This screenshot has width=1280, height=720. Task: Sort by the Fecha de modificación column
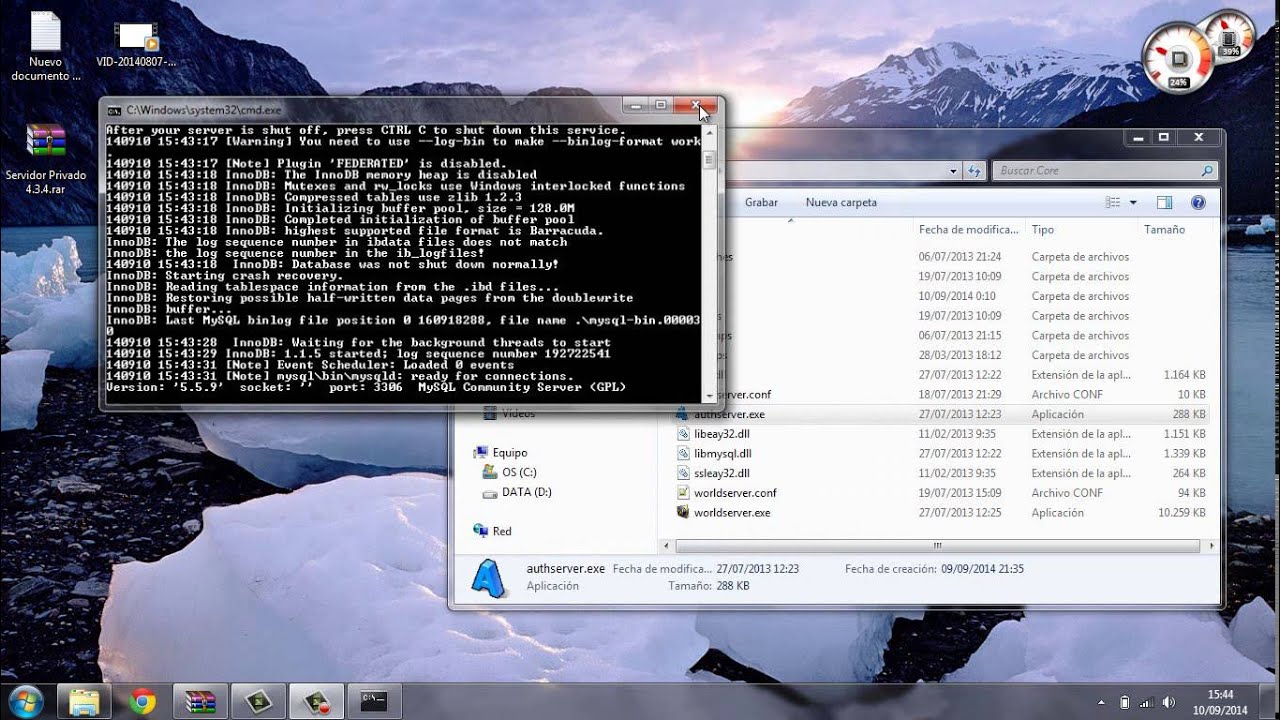[x=969, y=230]
